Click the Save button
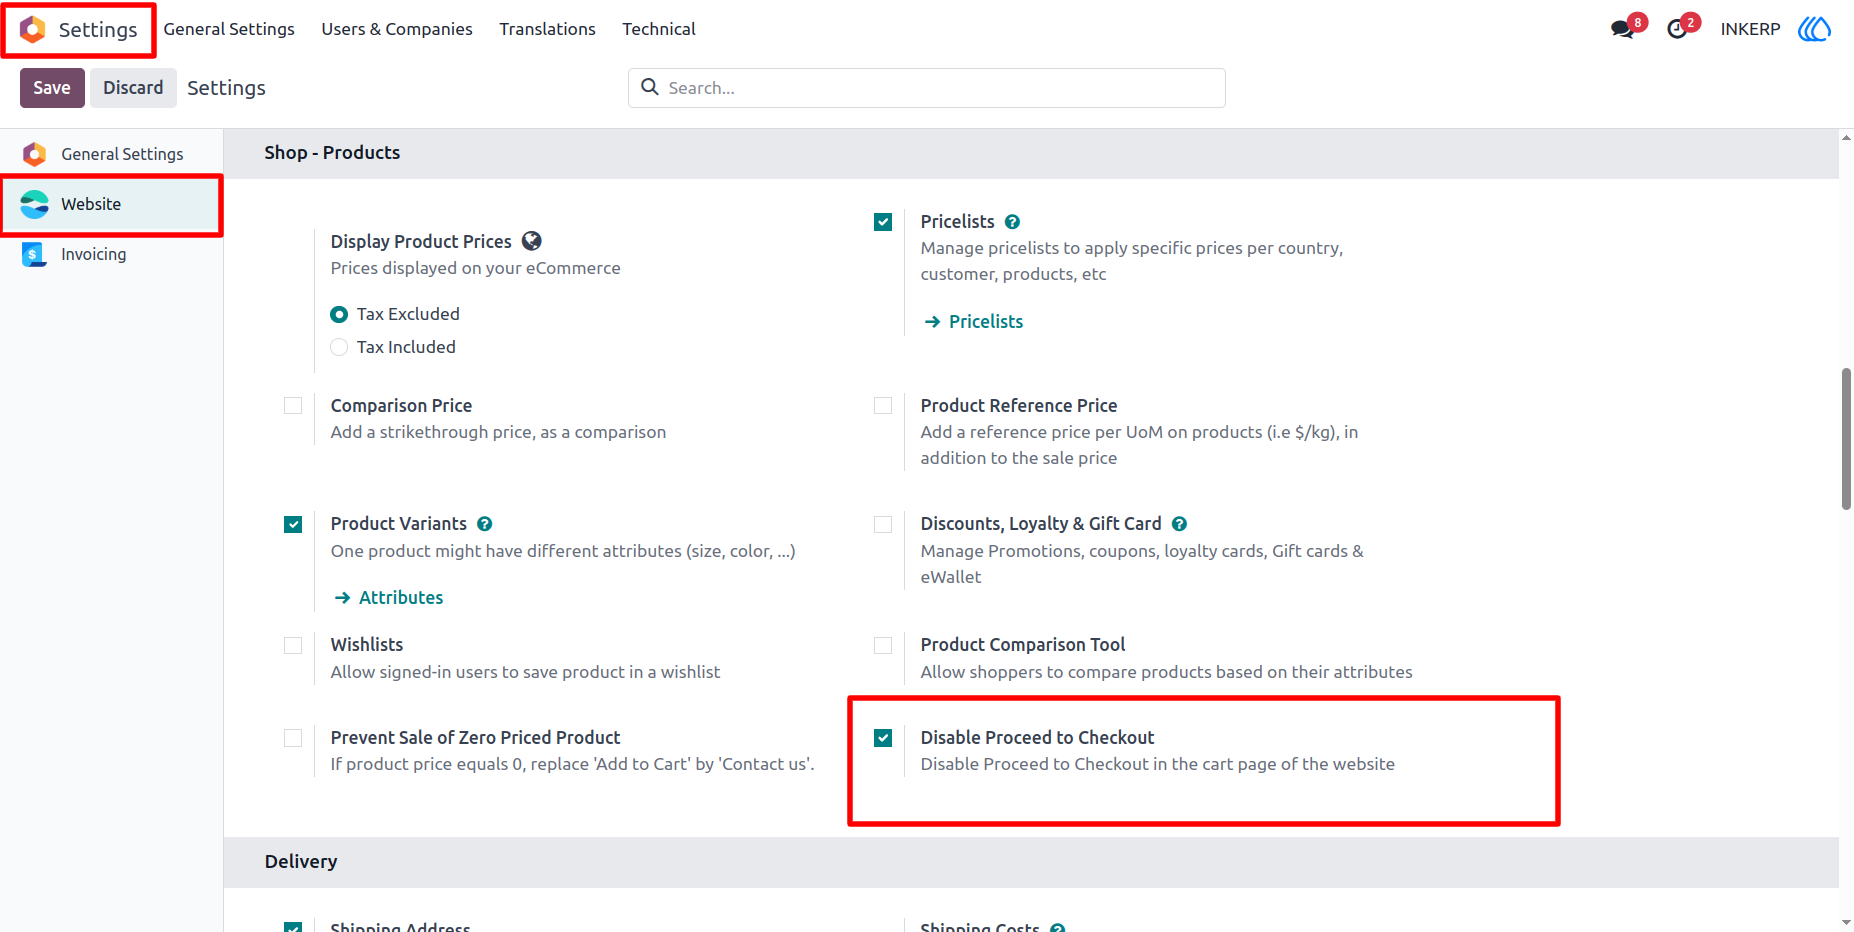 [52, 88]
